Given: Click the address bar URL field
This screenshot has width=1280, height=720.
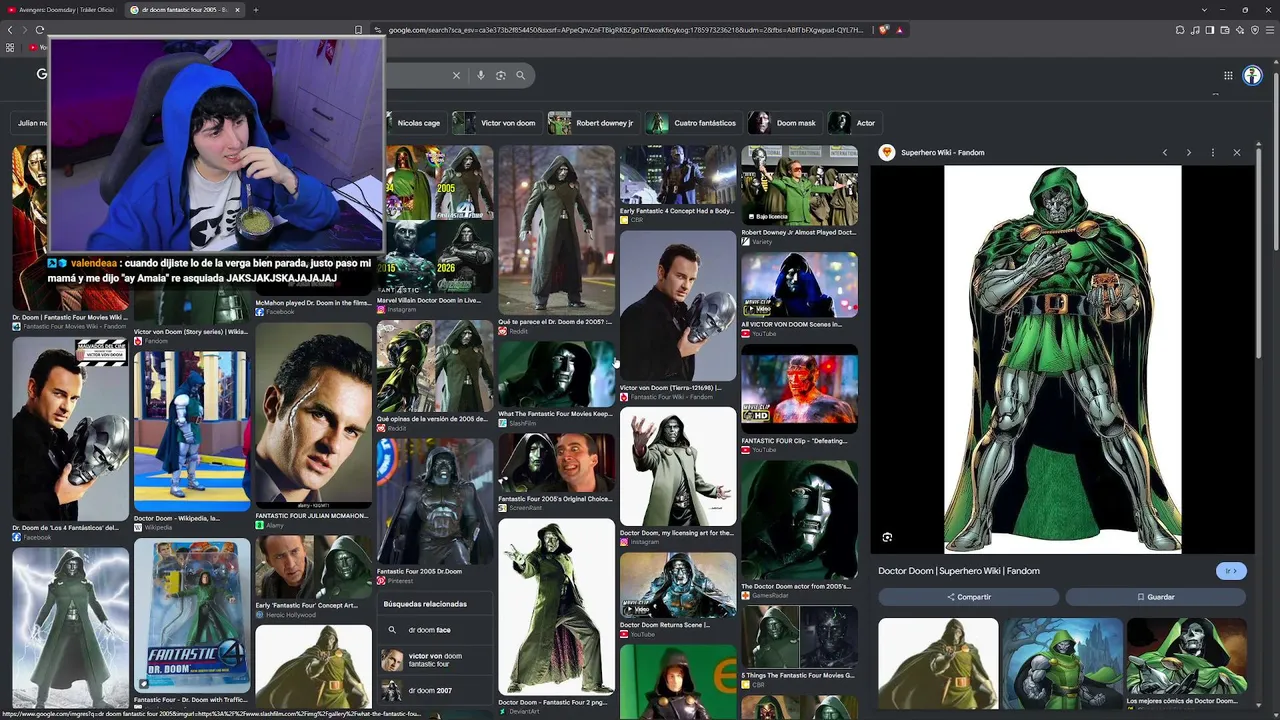Looking at the screenshot, I should pyautogui.click(x=625, y=30).
